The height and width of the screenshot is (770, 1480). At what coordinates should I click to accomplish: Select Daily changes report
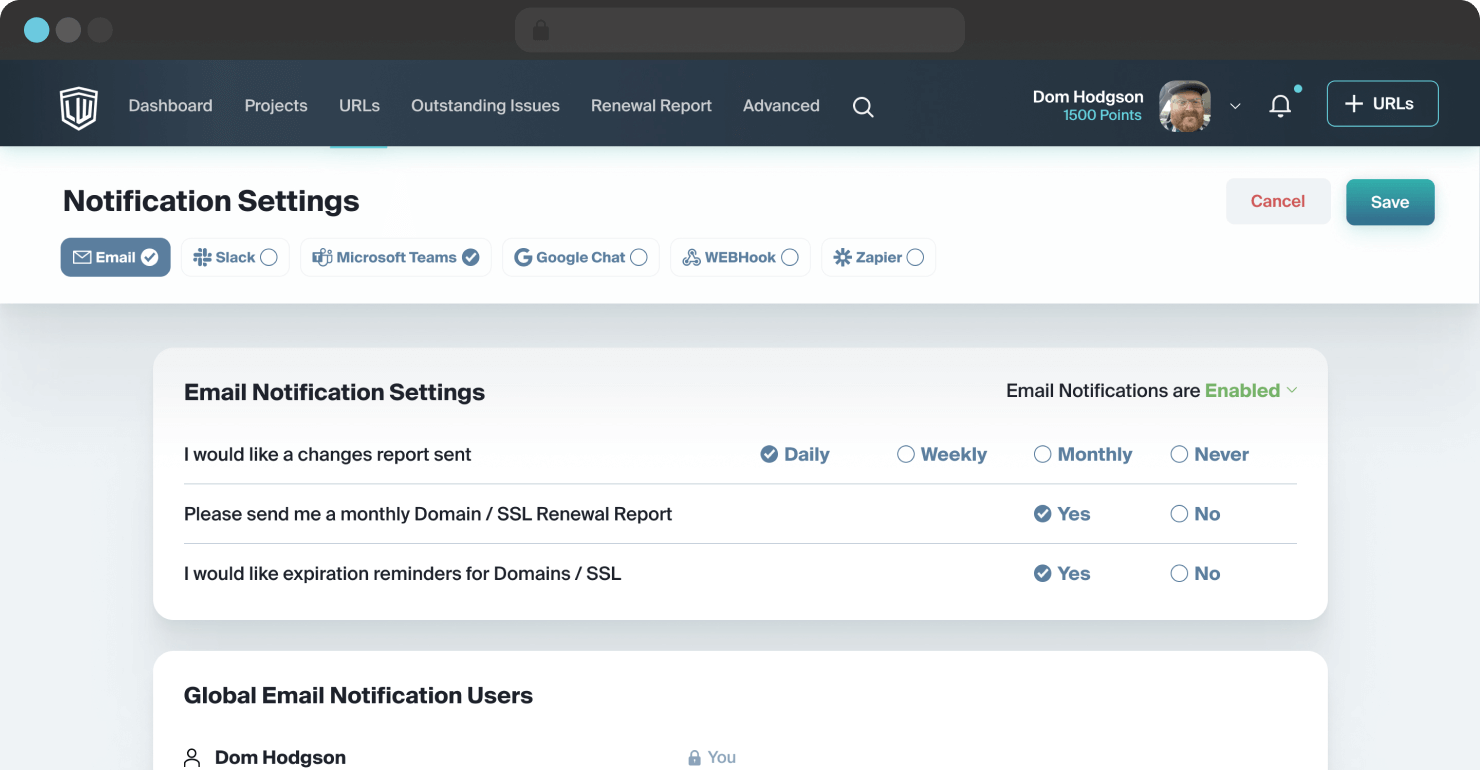tap(795, 454)
